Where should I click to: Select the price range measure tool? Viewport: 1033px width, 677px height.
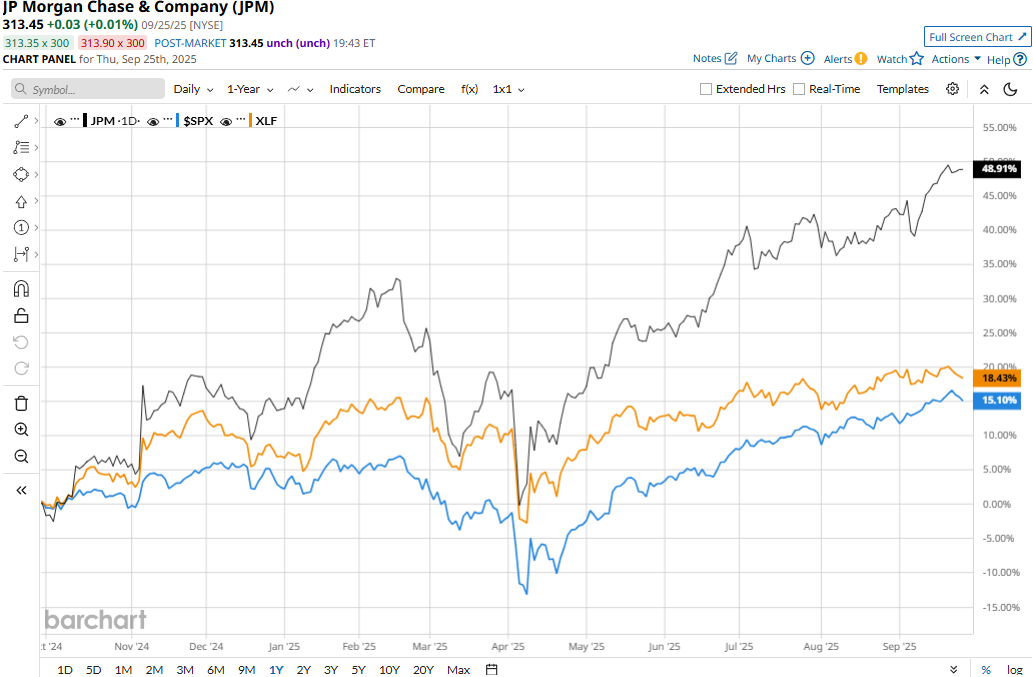(x=21, y=254)
